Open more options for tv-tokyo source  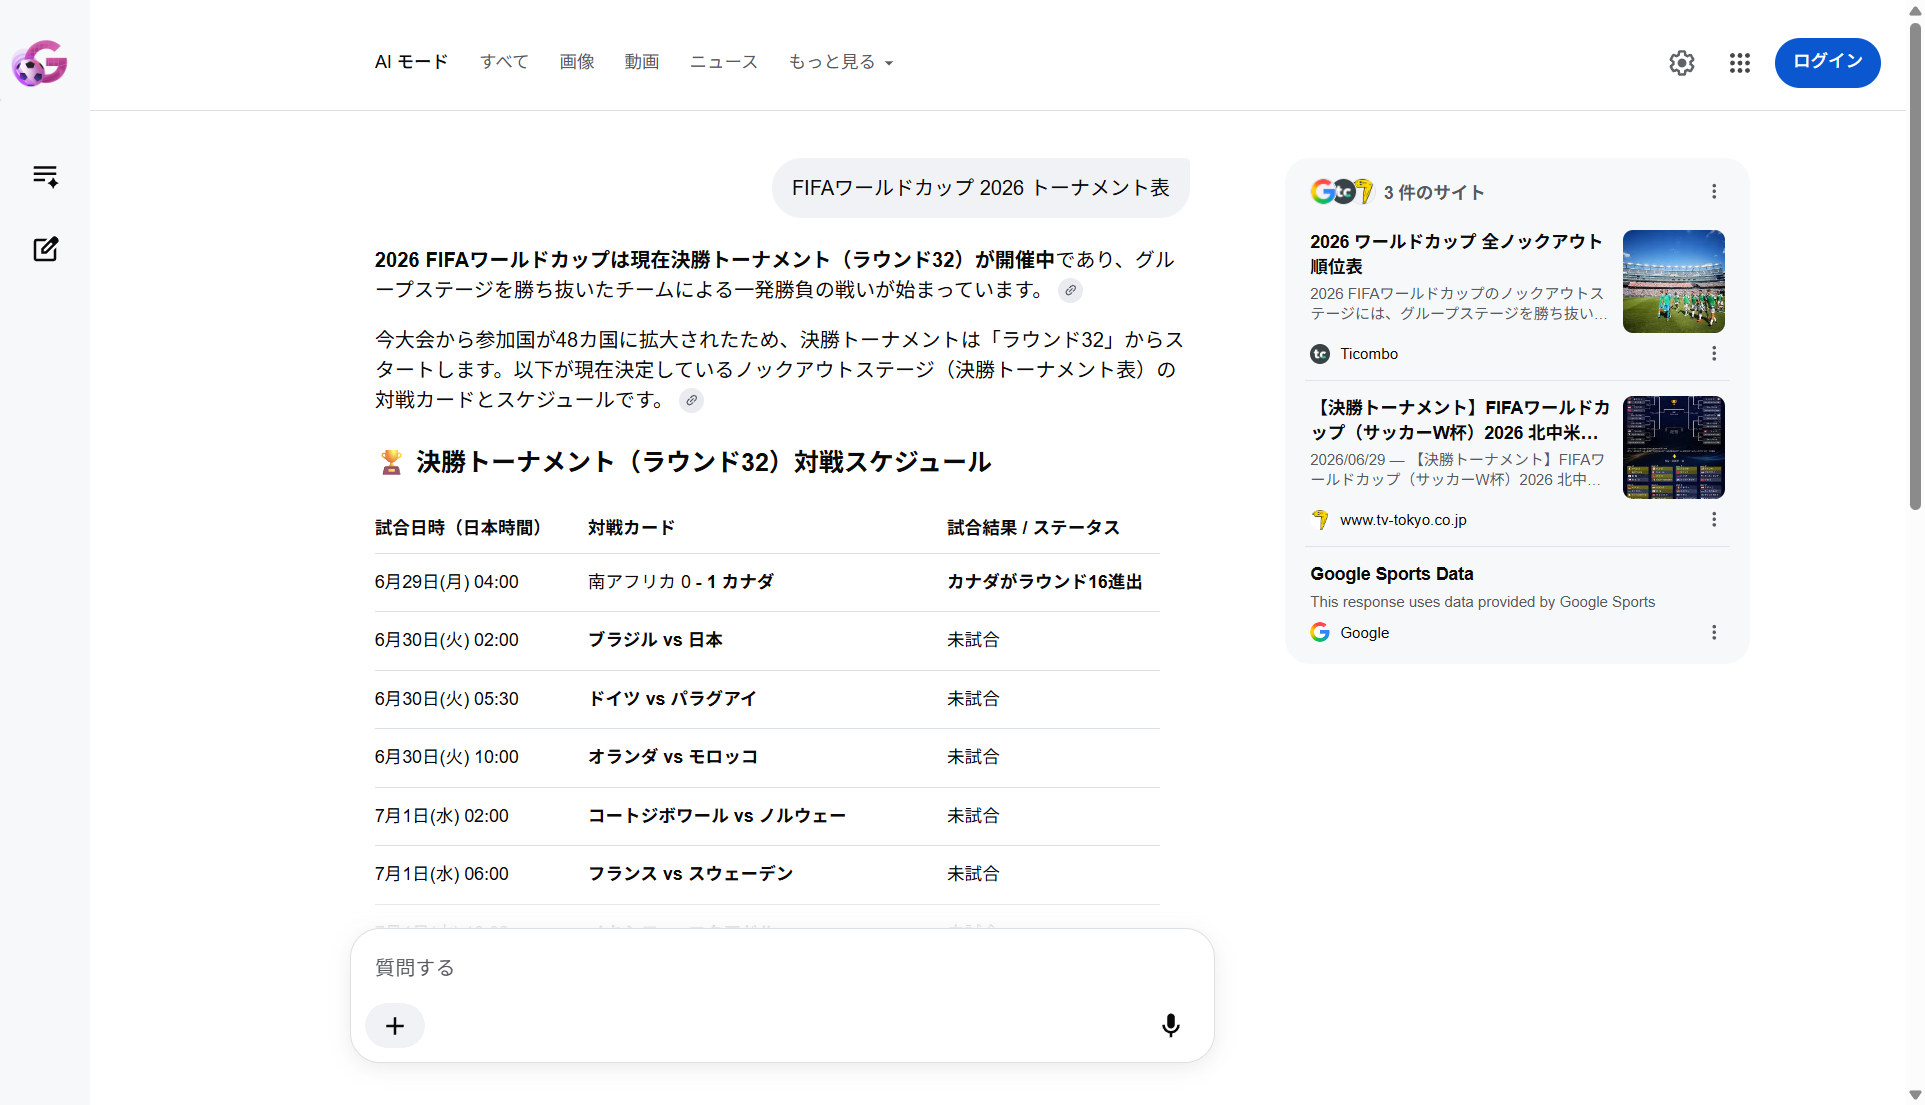click(1714, 519)
